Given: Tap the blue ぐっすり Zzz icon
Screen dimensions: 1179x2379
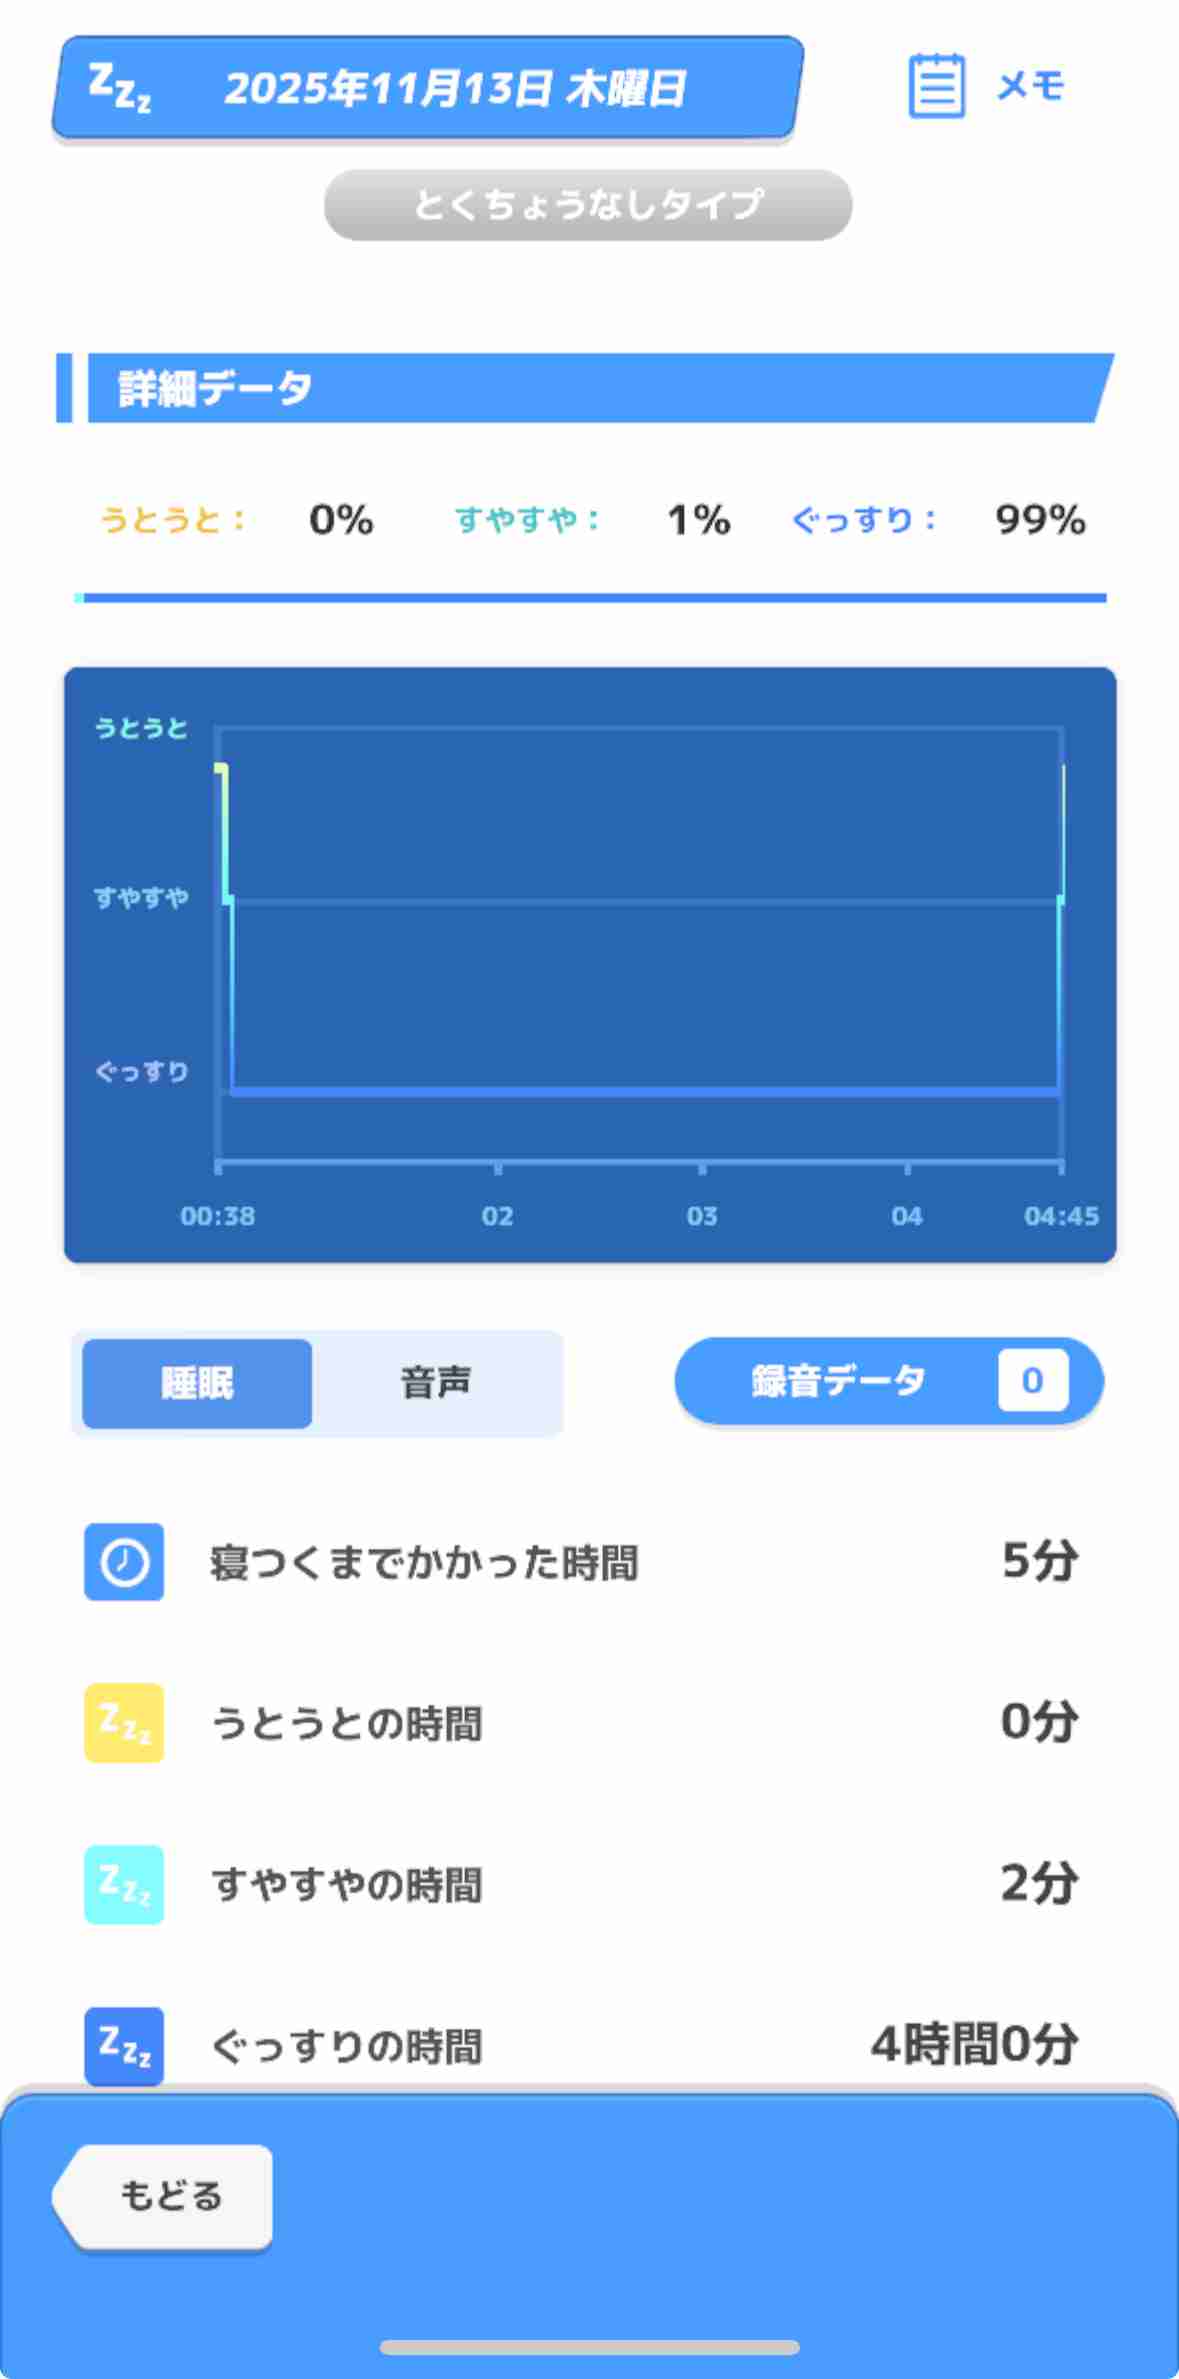Looking at the screenshot, I should click(124, 2045).
